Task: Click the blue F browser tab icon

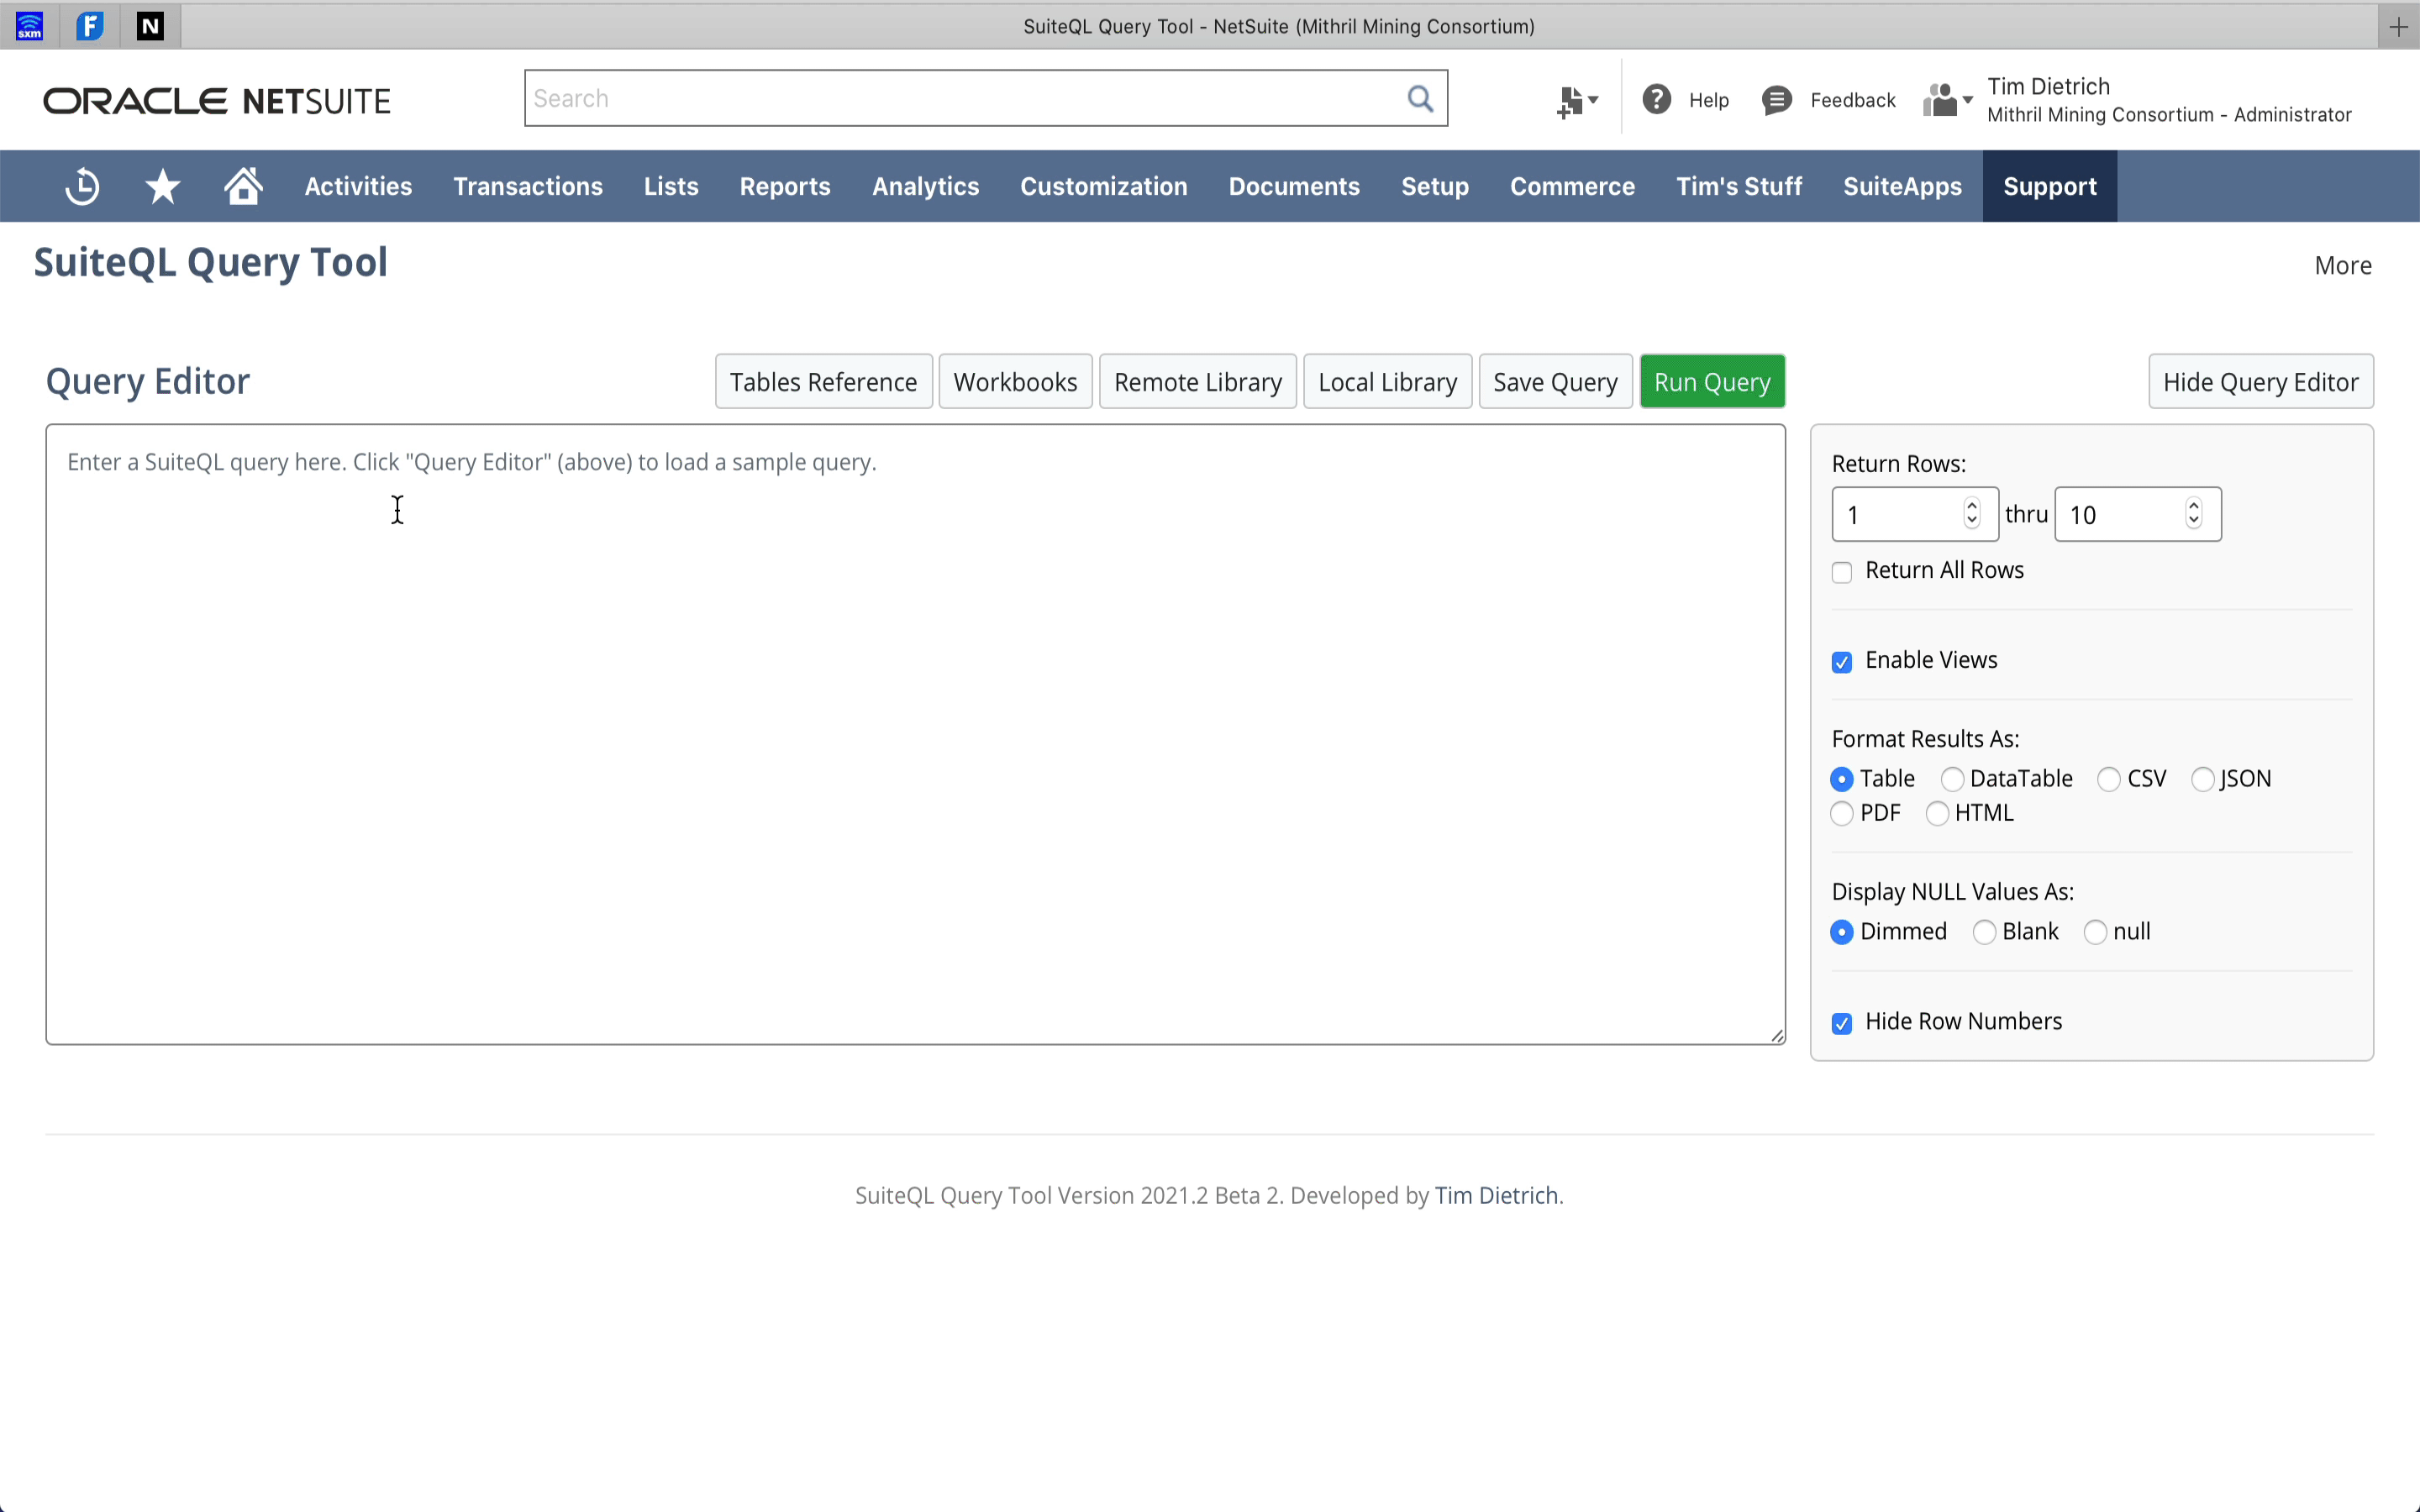Action: [90, 26]
